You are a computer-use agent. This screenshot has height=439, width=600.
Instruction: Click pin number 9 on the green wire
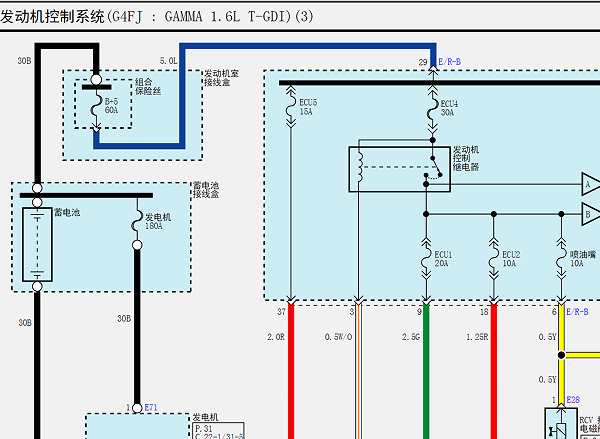(x=419, y=312)
